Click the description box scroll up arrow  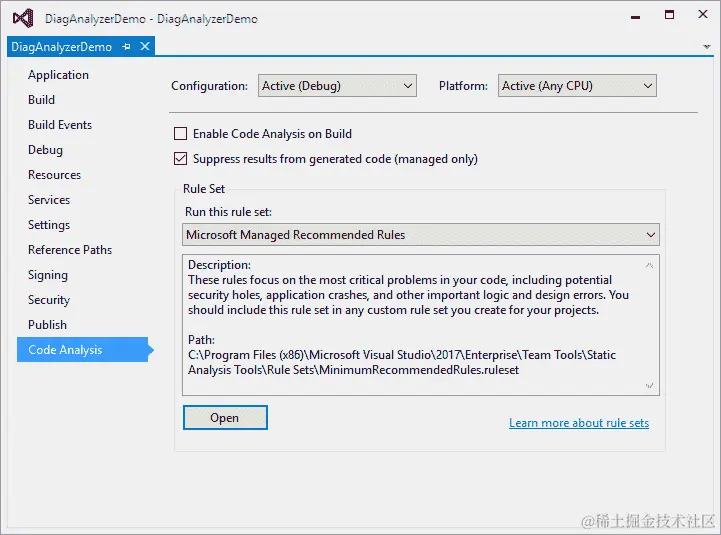click(649, 265)
